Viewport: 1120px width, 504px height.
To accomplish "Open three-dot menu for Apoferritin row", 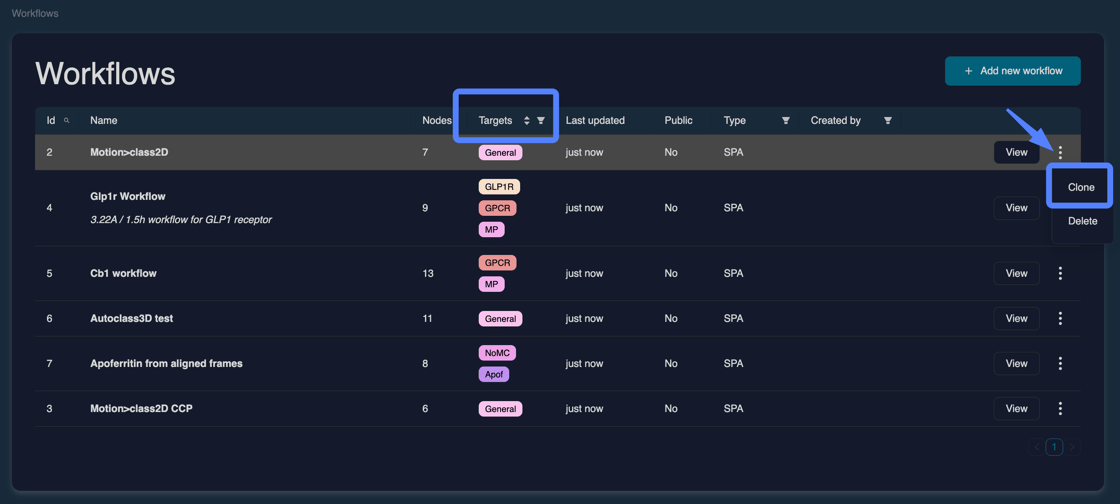I will [x=1060, y=363].
